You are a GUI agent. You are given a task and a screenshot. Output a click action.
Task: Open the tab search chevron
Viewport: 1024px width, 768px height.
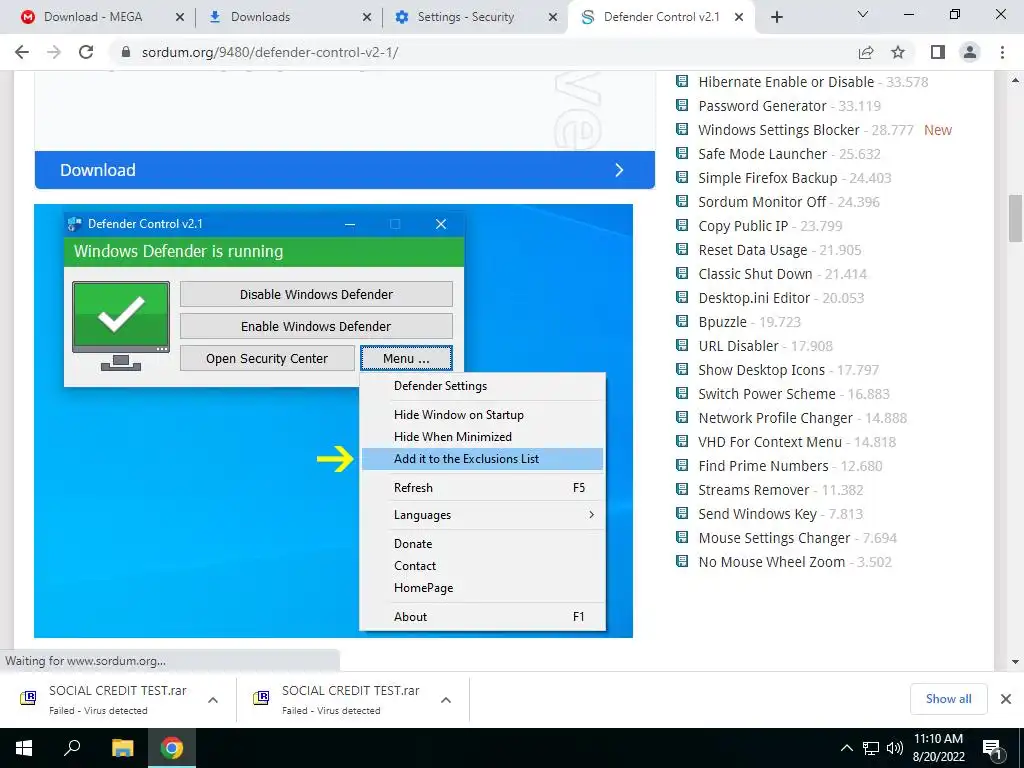pos(863,14)
